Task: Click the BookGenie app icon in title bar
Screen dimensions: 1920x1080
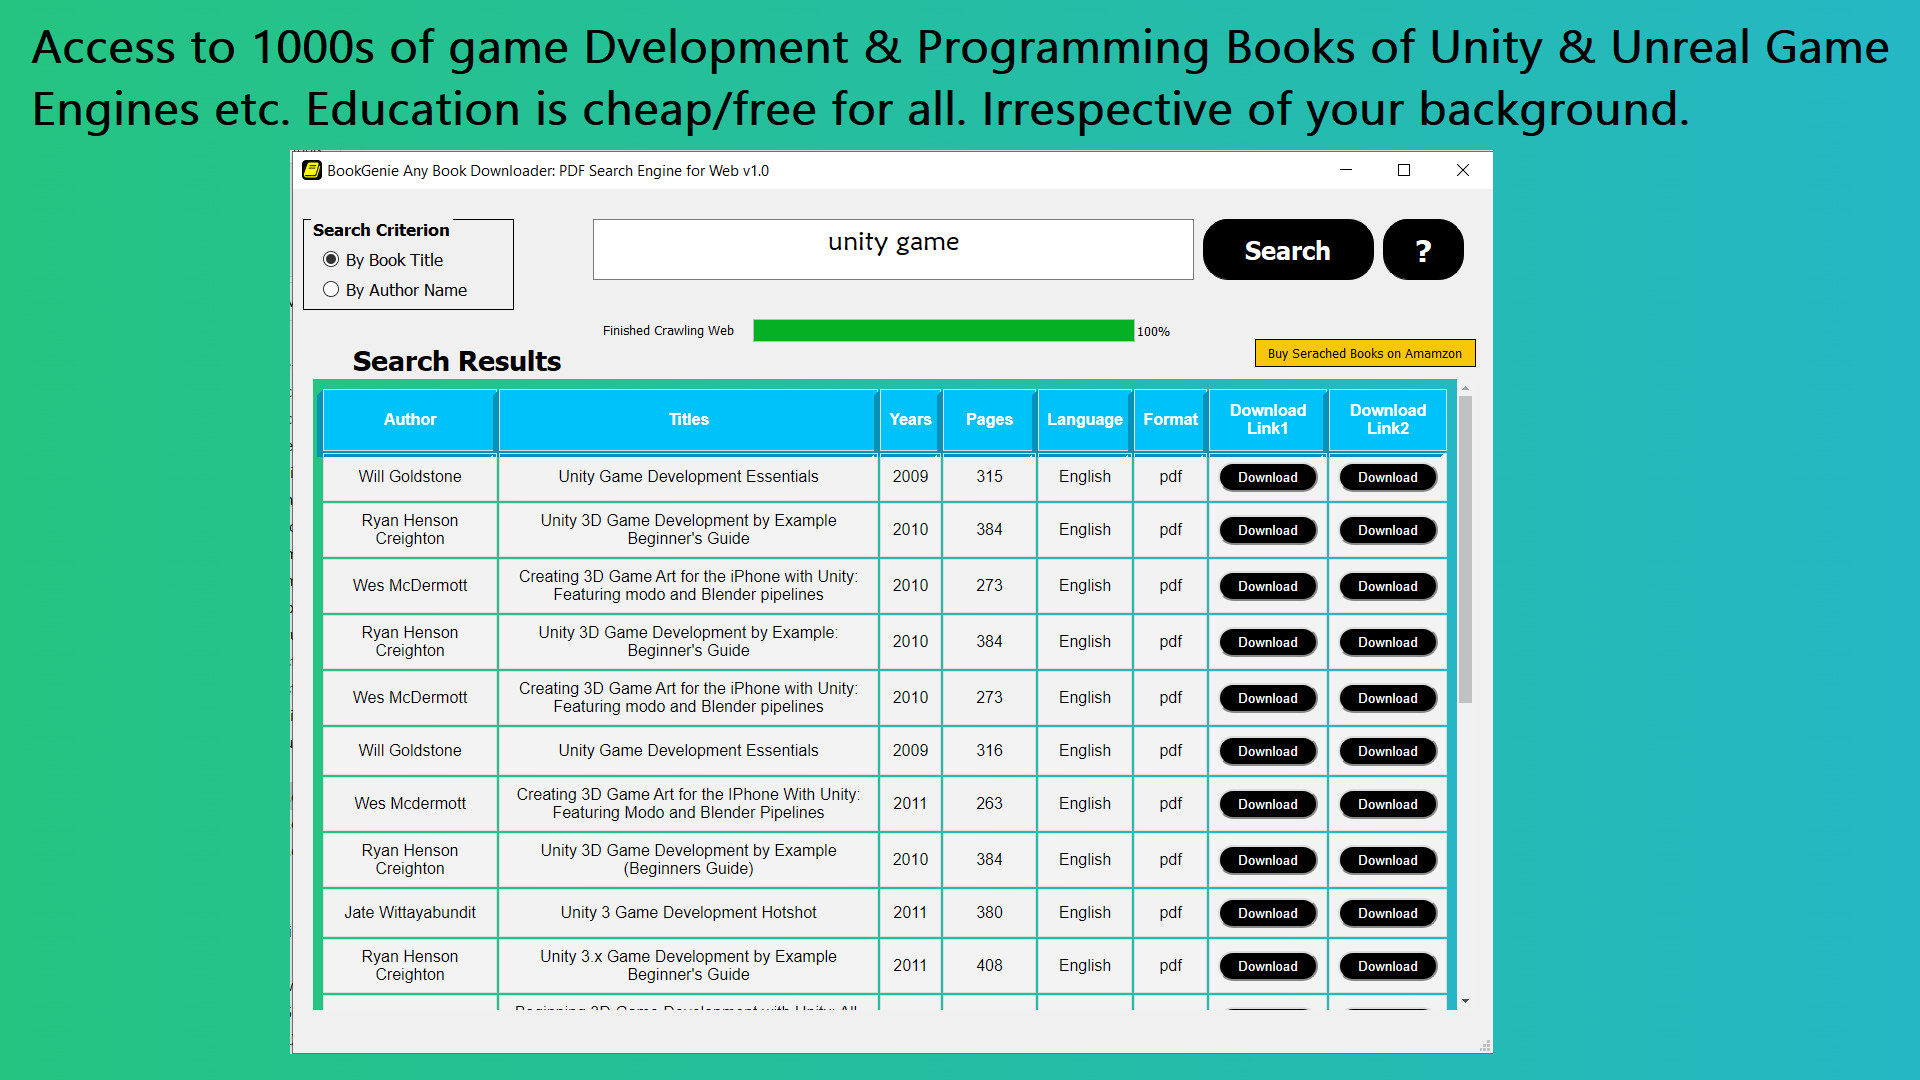Action: 312,170
